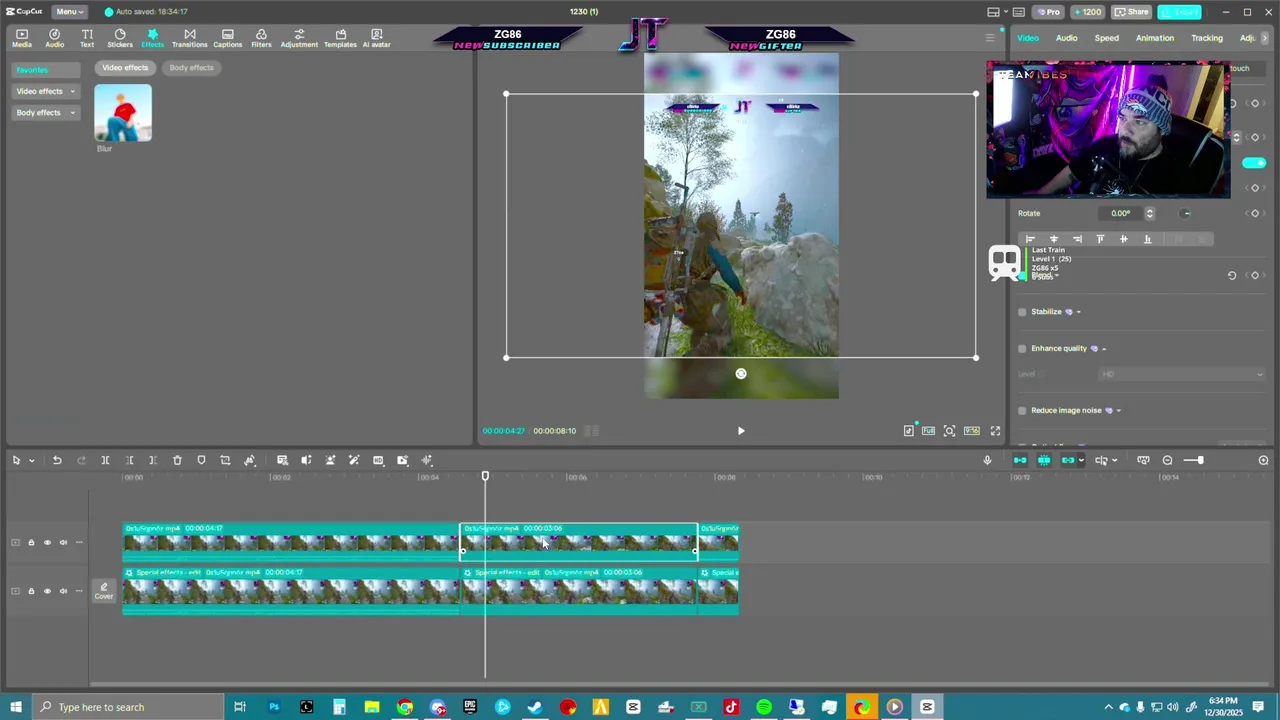Viewport: 1280px width, 720px height.
Task: Click the Rotate value stepper arrows
Action: click(x=1149, y=213)
